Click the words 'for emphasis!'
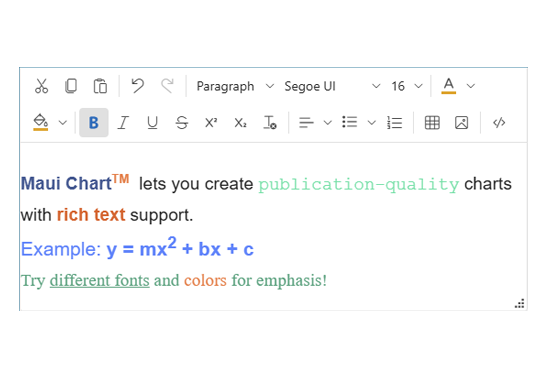This screenshot has height=380, width=550. coord(280,281)
